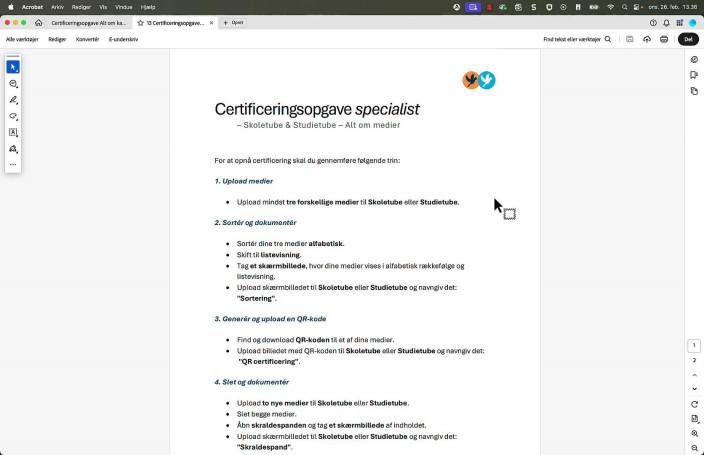
Task: Click Rediger in the Acrobat toolbar
Action: 57,39
